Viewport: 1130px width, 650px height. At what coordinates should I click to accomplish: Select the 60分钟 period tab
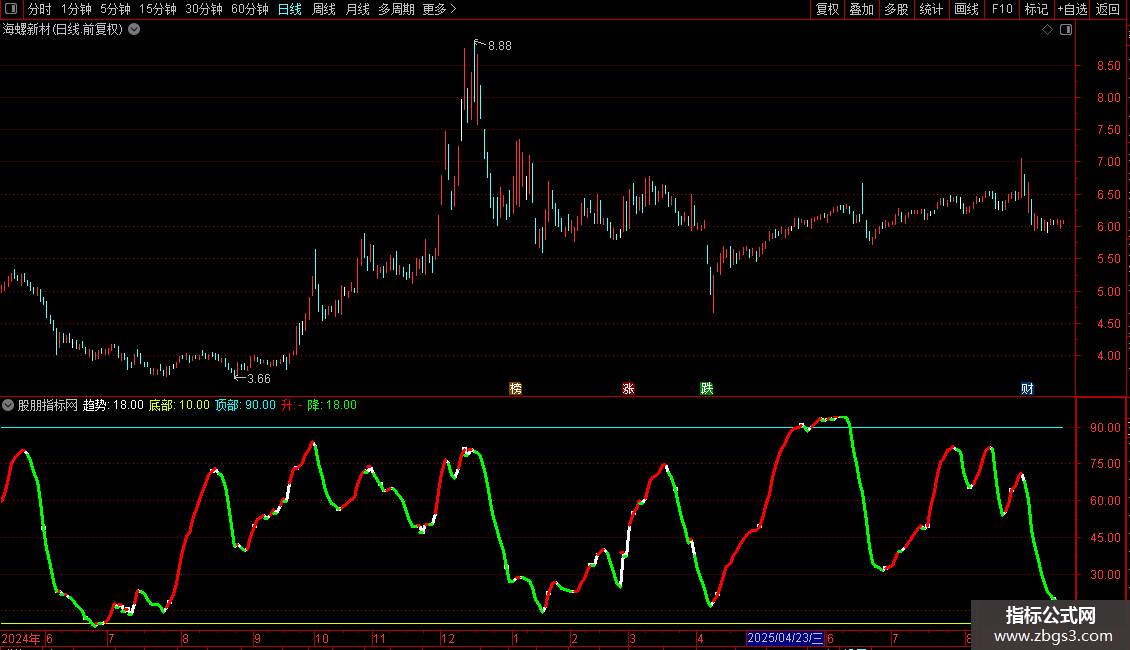click(250, 9)
